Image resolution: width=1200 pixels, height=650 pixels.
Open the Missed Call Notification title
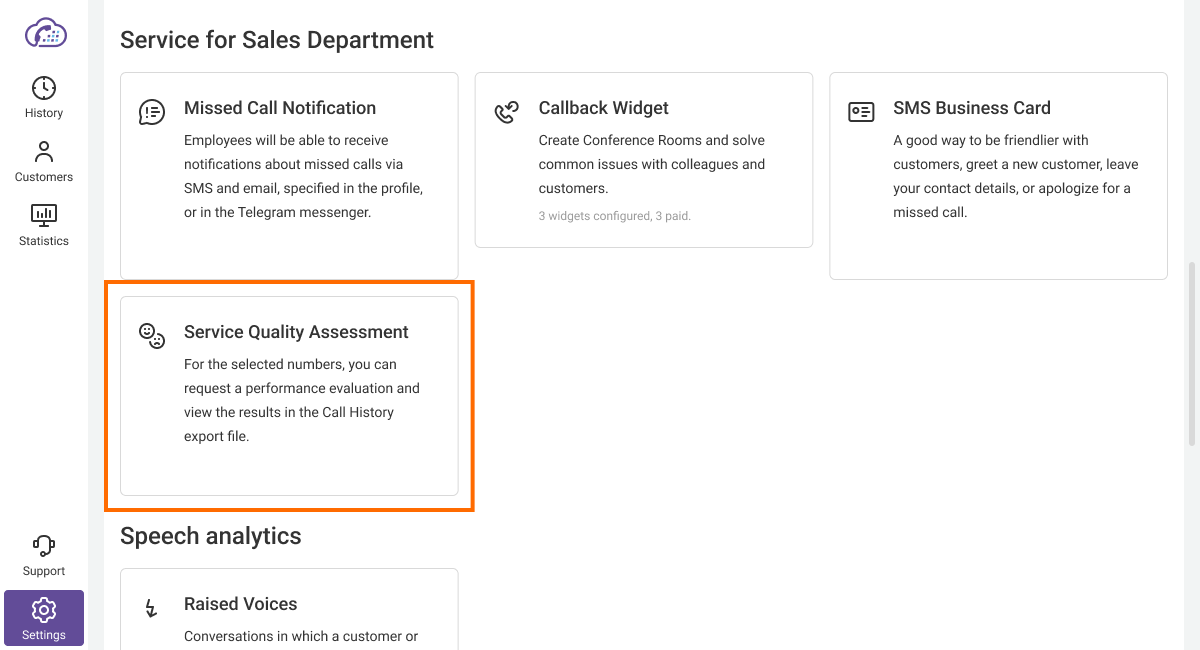(280, 108)
